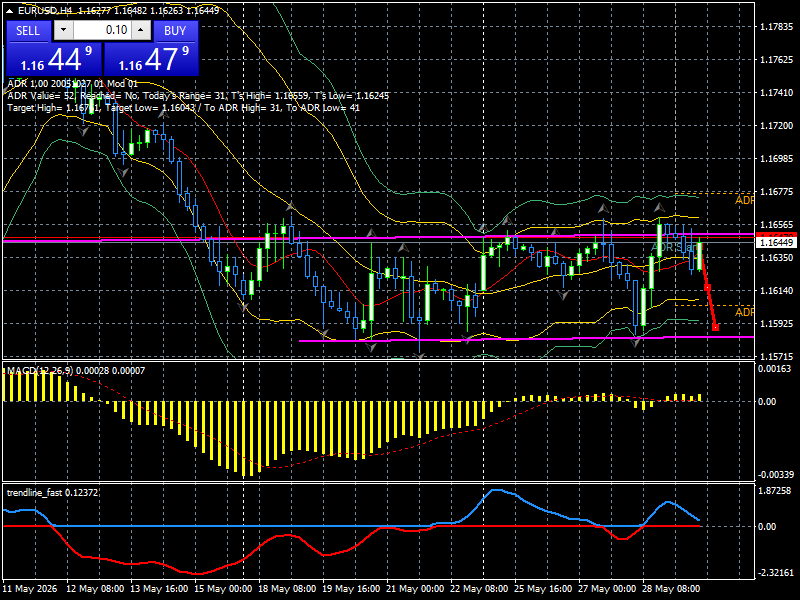Click the 12 May 08:00 time label
The height and width of the screenshot is (600, 800).
tap(95, 589)
